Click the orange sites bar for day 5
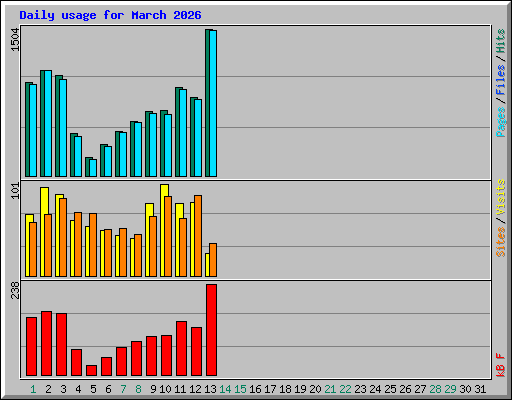This screenshot has height=400, width=512. (x=93, y=245)
